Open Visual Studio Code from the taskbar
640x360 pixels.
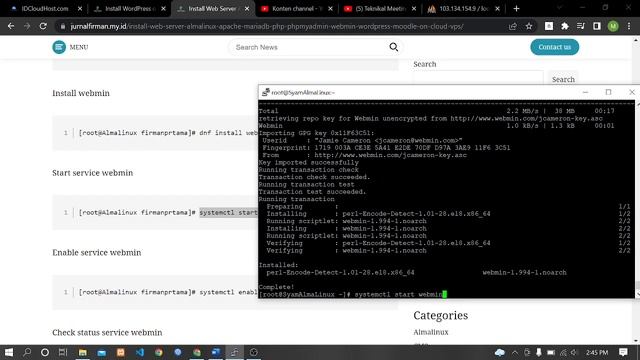click(140, 352)
